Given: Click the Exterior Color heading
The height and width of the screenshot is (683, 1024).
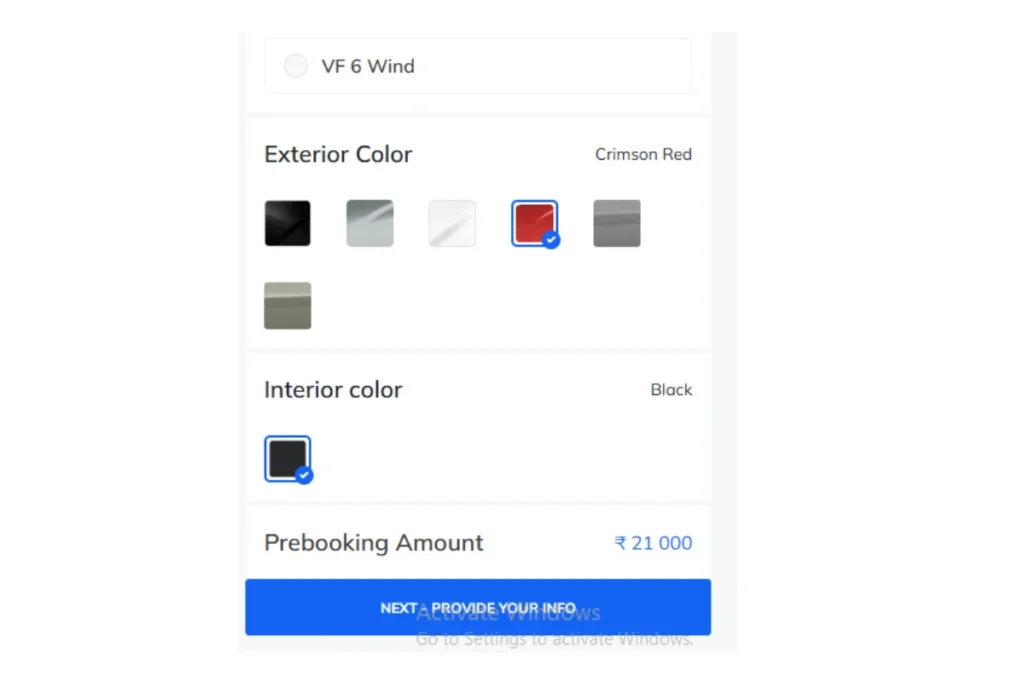Looking at the screenshot, I should [x=338, y=154].
